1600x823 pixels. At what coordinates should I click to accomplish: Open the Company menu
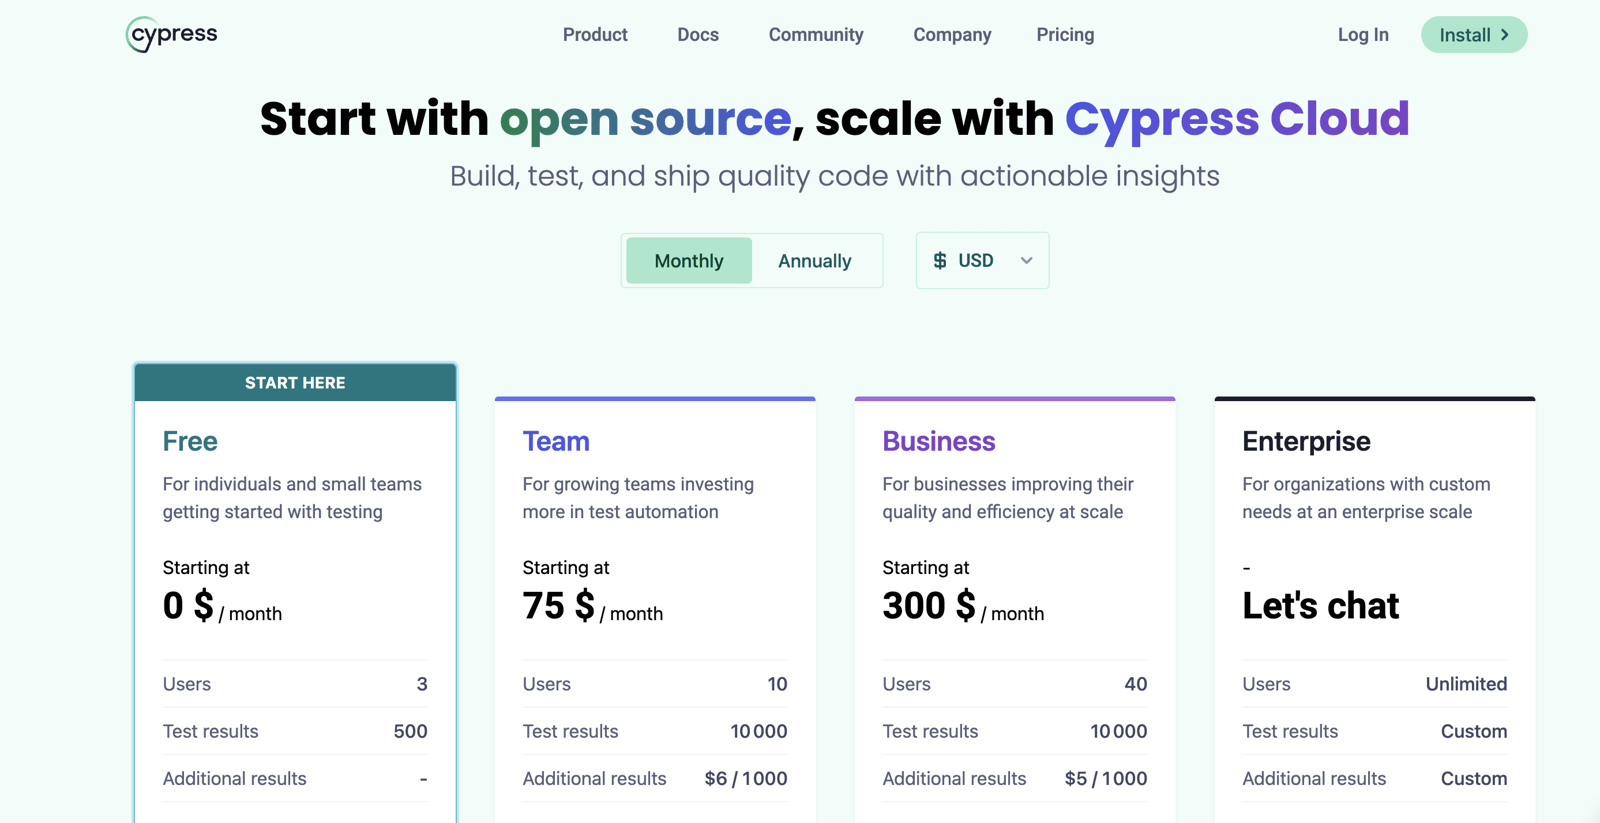pyautogui.click(x=952, y=35)
